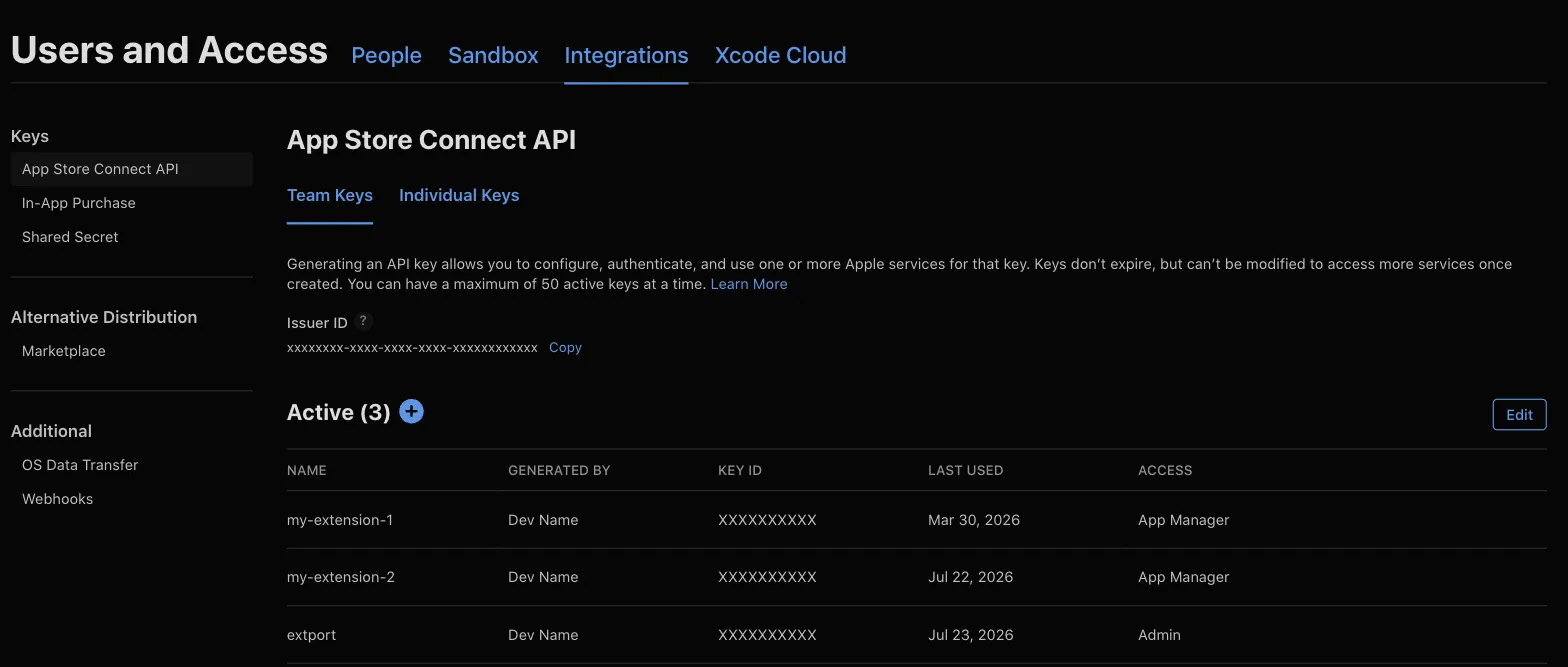Open the Marketplace sidebar item
This screenshot has height=667, width=1568.
tap(64, 351)
